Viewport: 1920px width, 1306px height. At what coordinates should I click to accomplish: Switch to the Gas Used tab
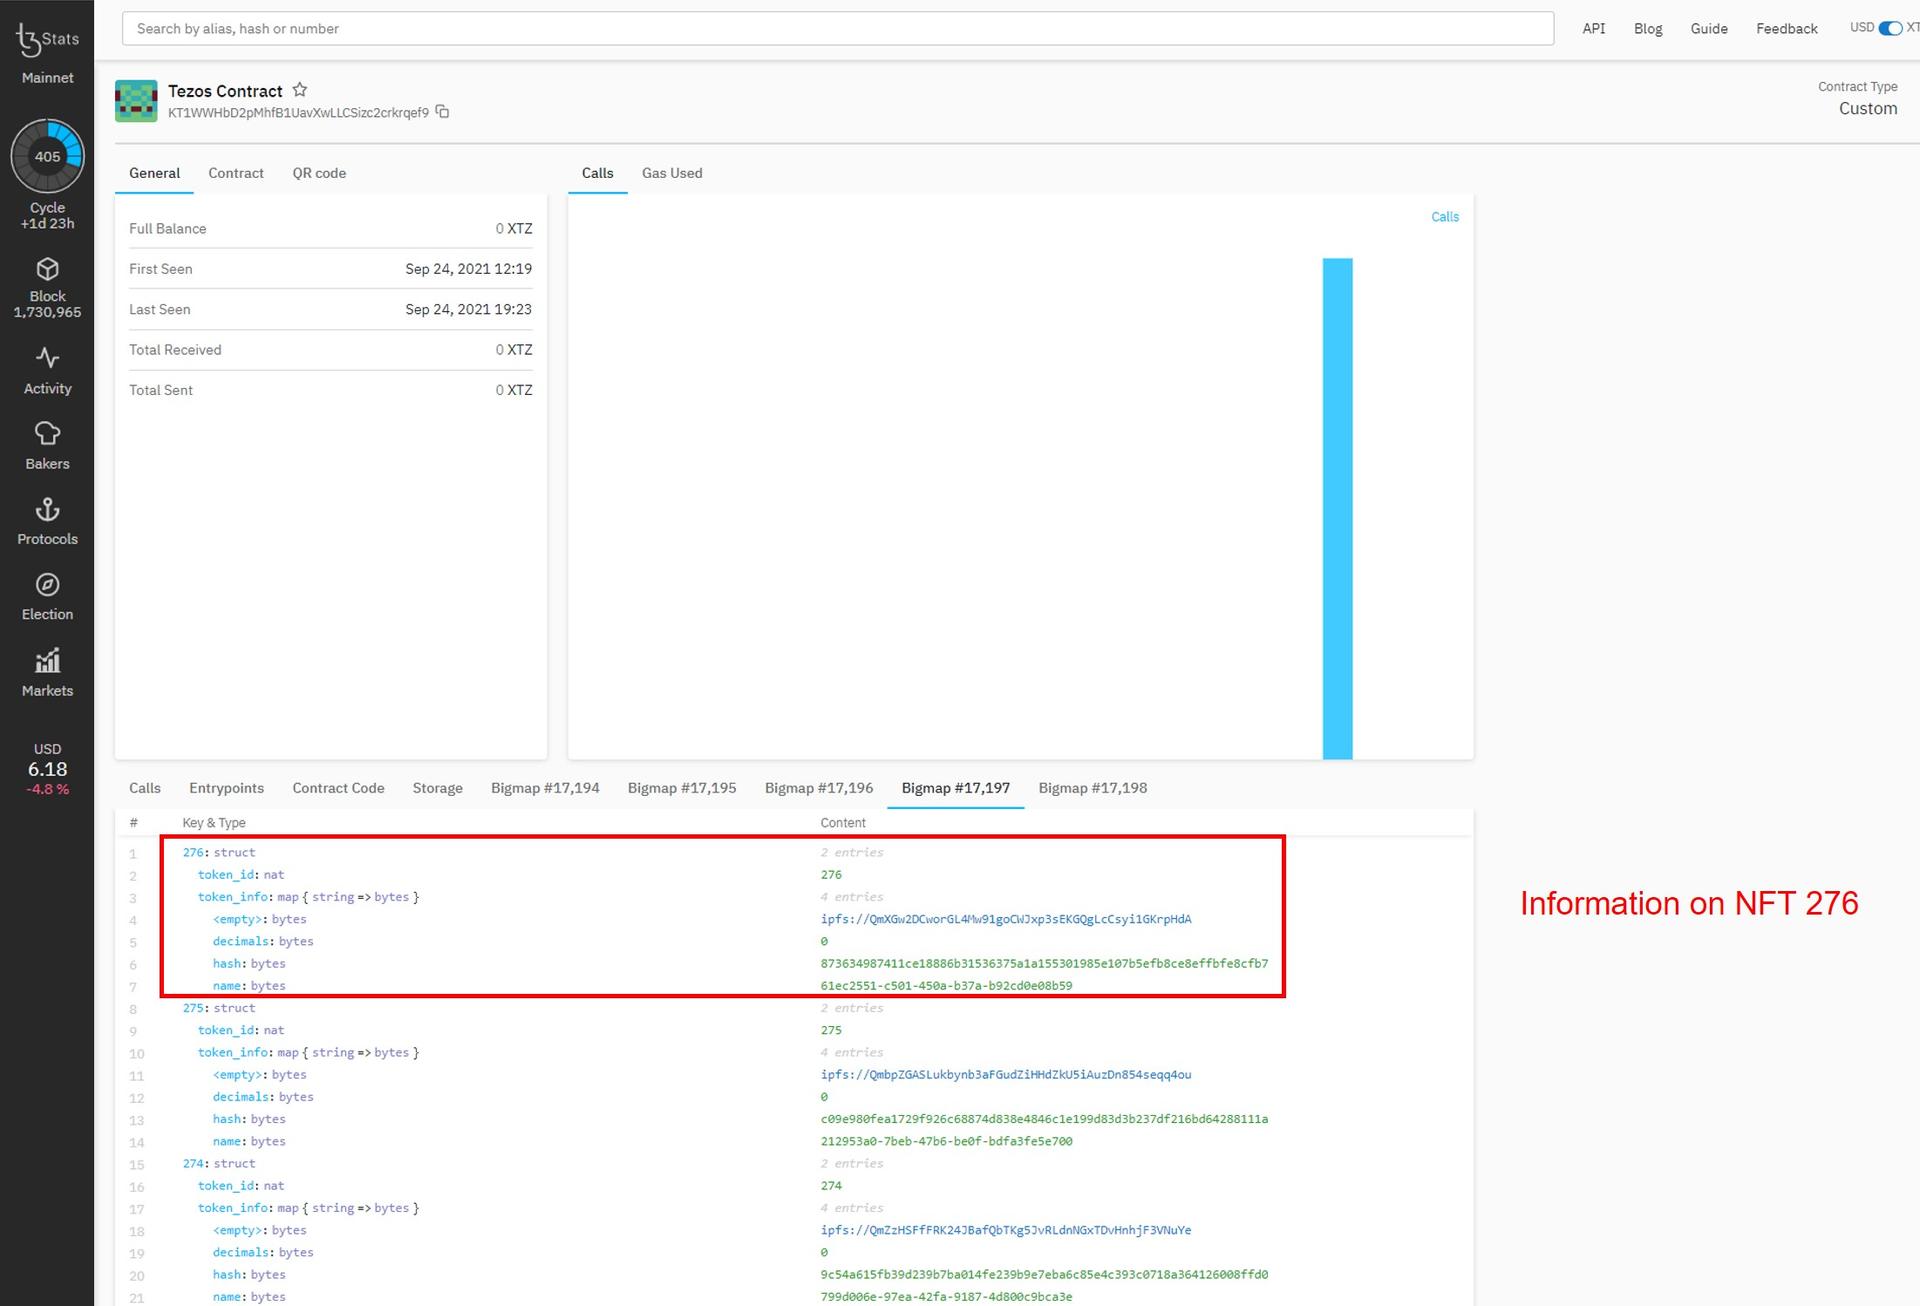pyautogui.click(x=672, y=173)
